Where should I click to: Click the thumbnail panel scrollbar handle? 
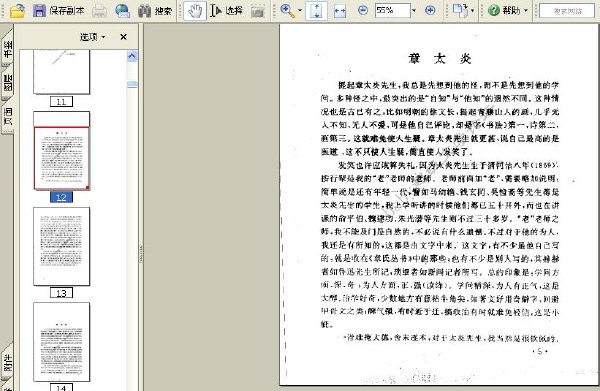[x=132, y=84]
